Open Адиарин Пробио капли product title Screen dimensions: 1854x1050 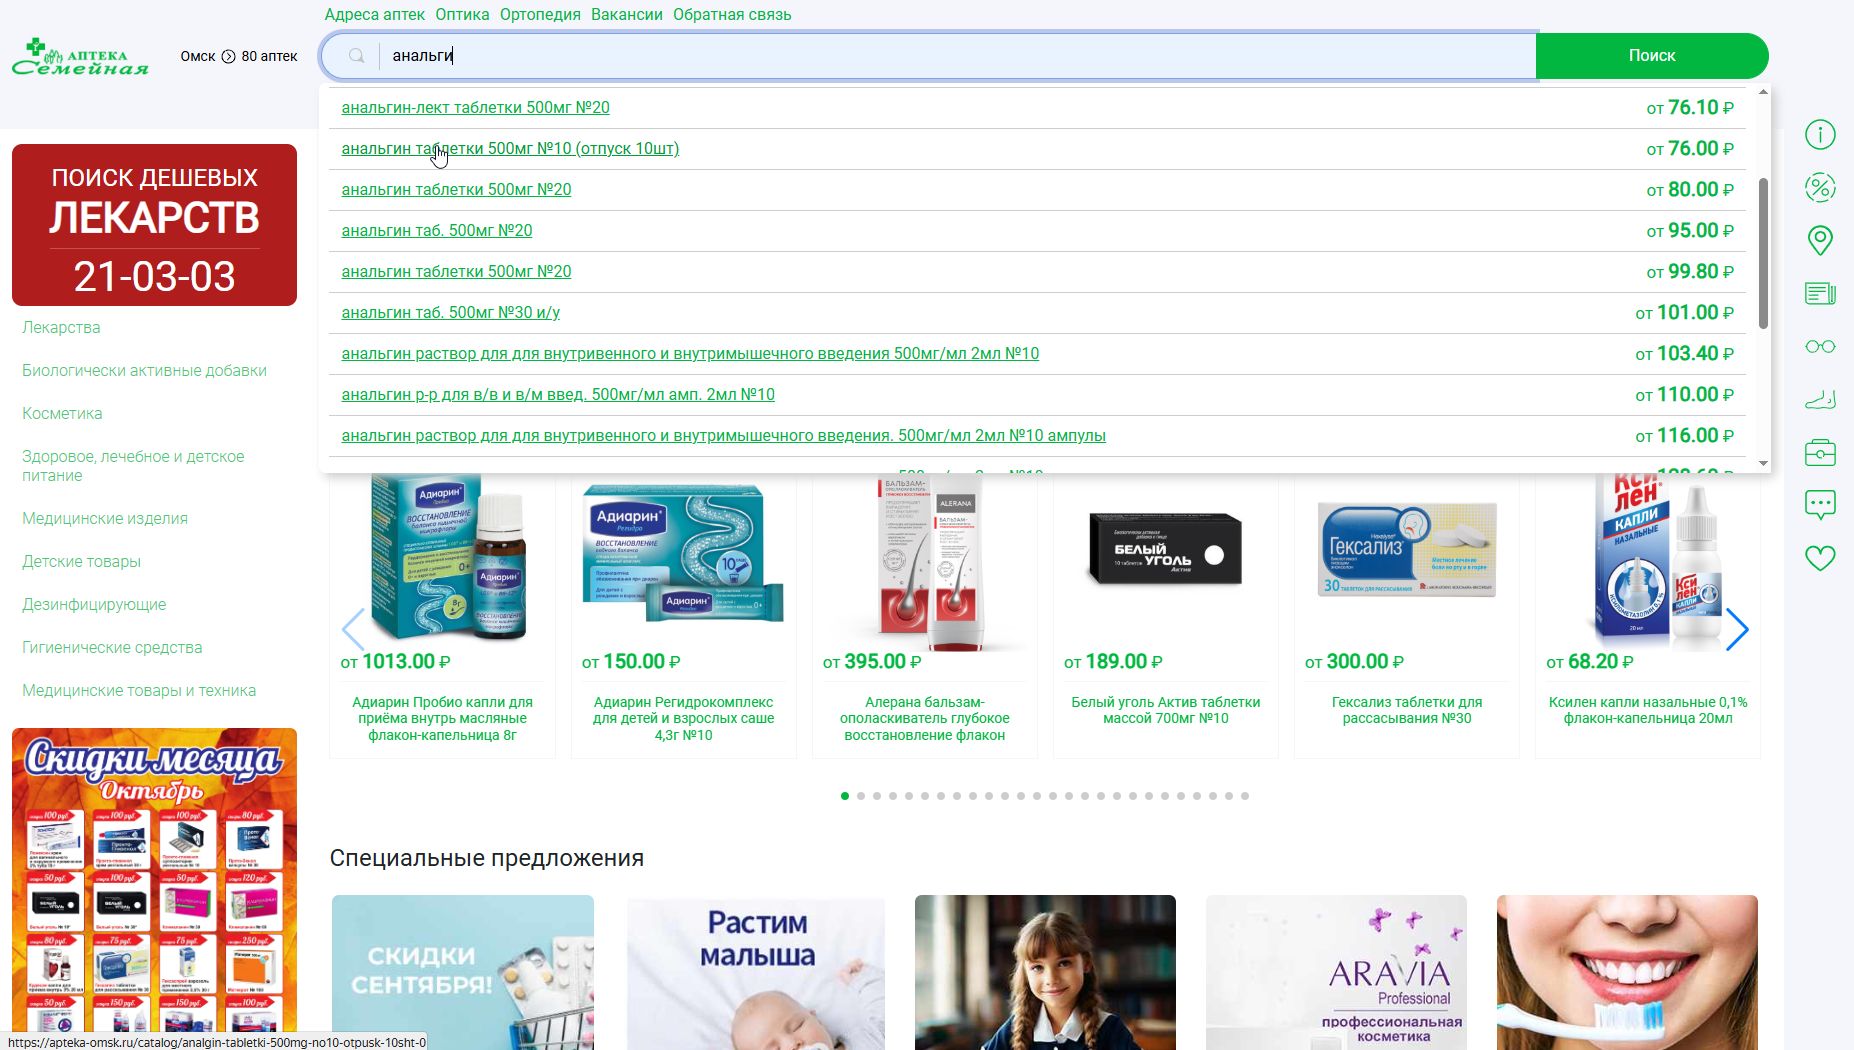click(442, 718)
